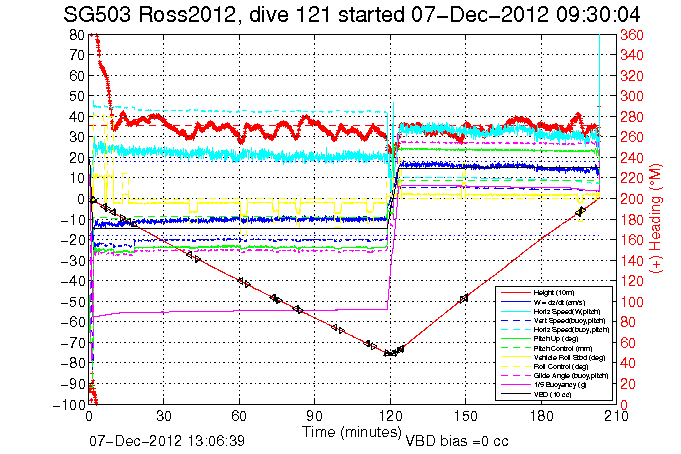This screenshot has height=454, width=681.
Task: Click the red heading axis tick label '100'
Action: [632, 302]
